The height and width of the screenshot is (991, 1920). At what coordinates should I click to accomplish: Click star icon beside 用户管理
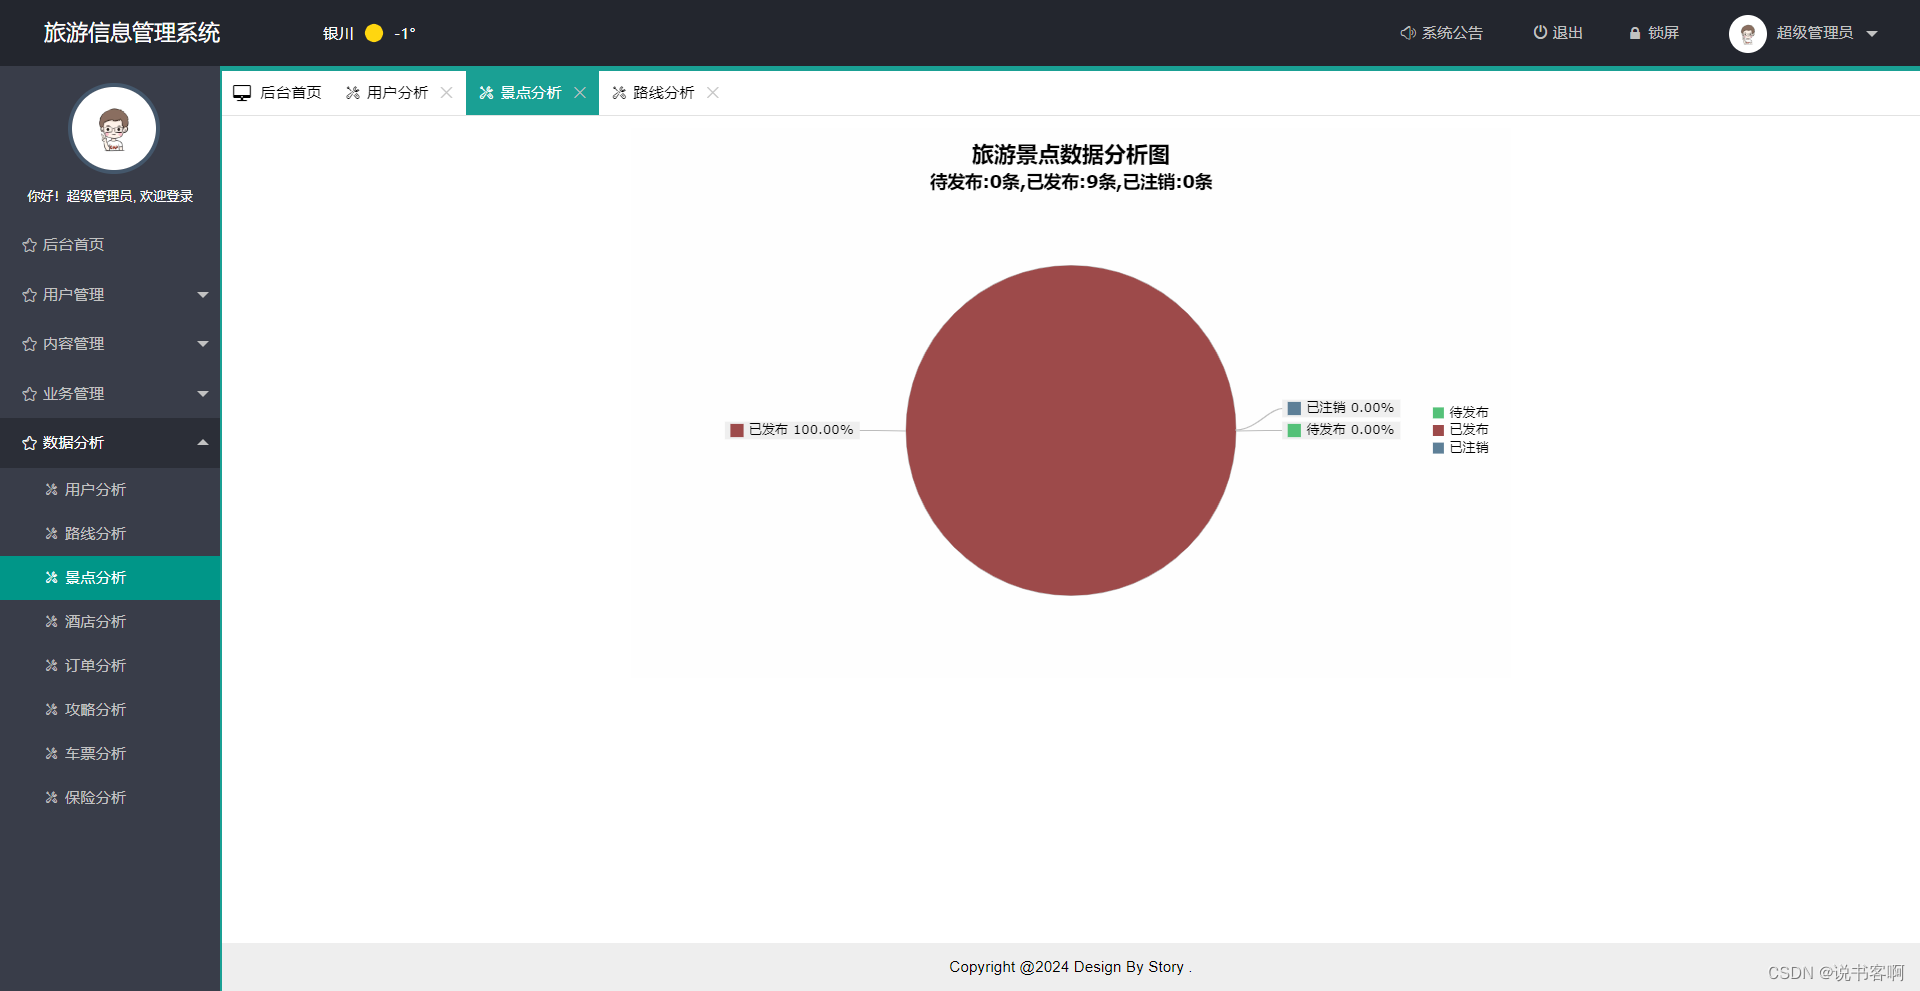29,295
